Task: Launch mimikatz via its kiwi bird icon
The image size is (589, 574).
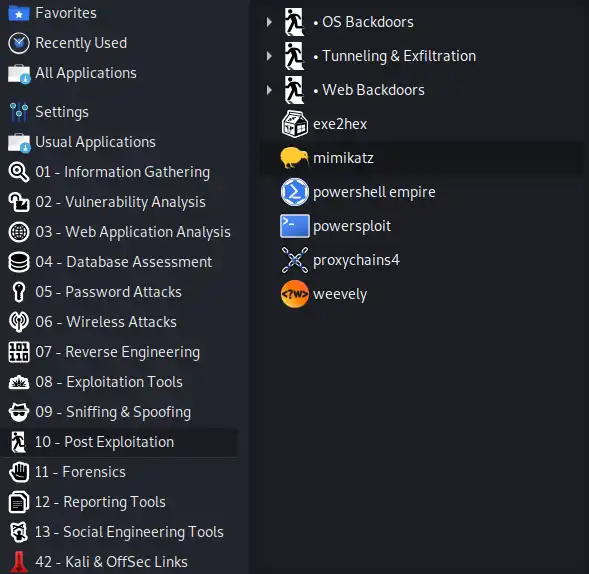Action: [294, 158]
